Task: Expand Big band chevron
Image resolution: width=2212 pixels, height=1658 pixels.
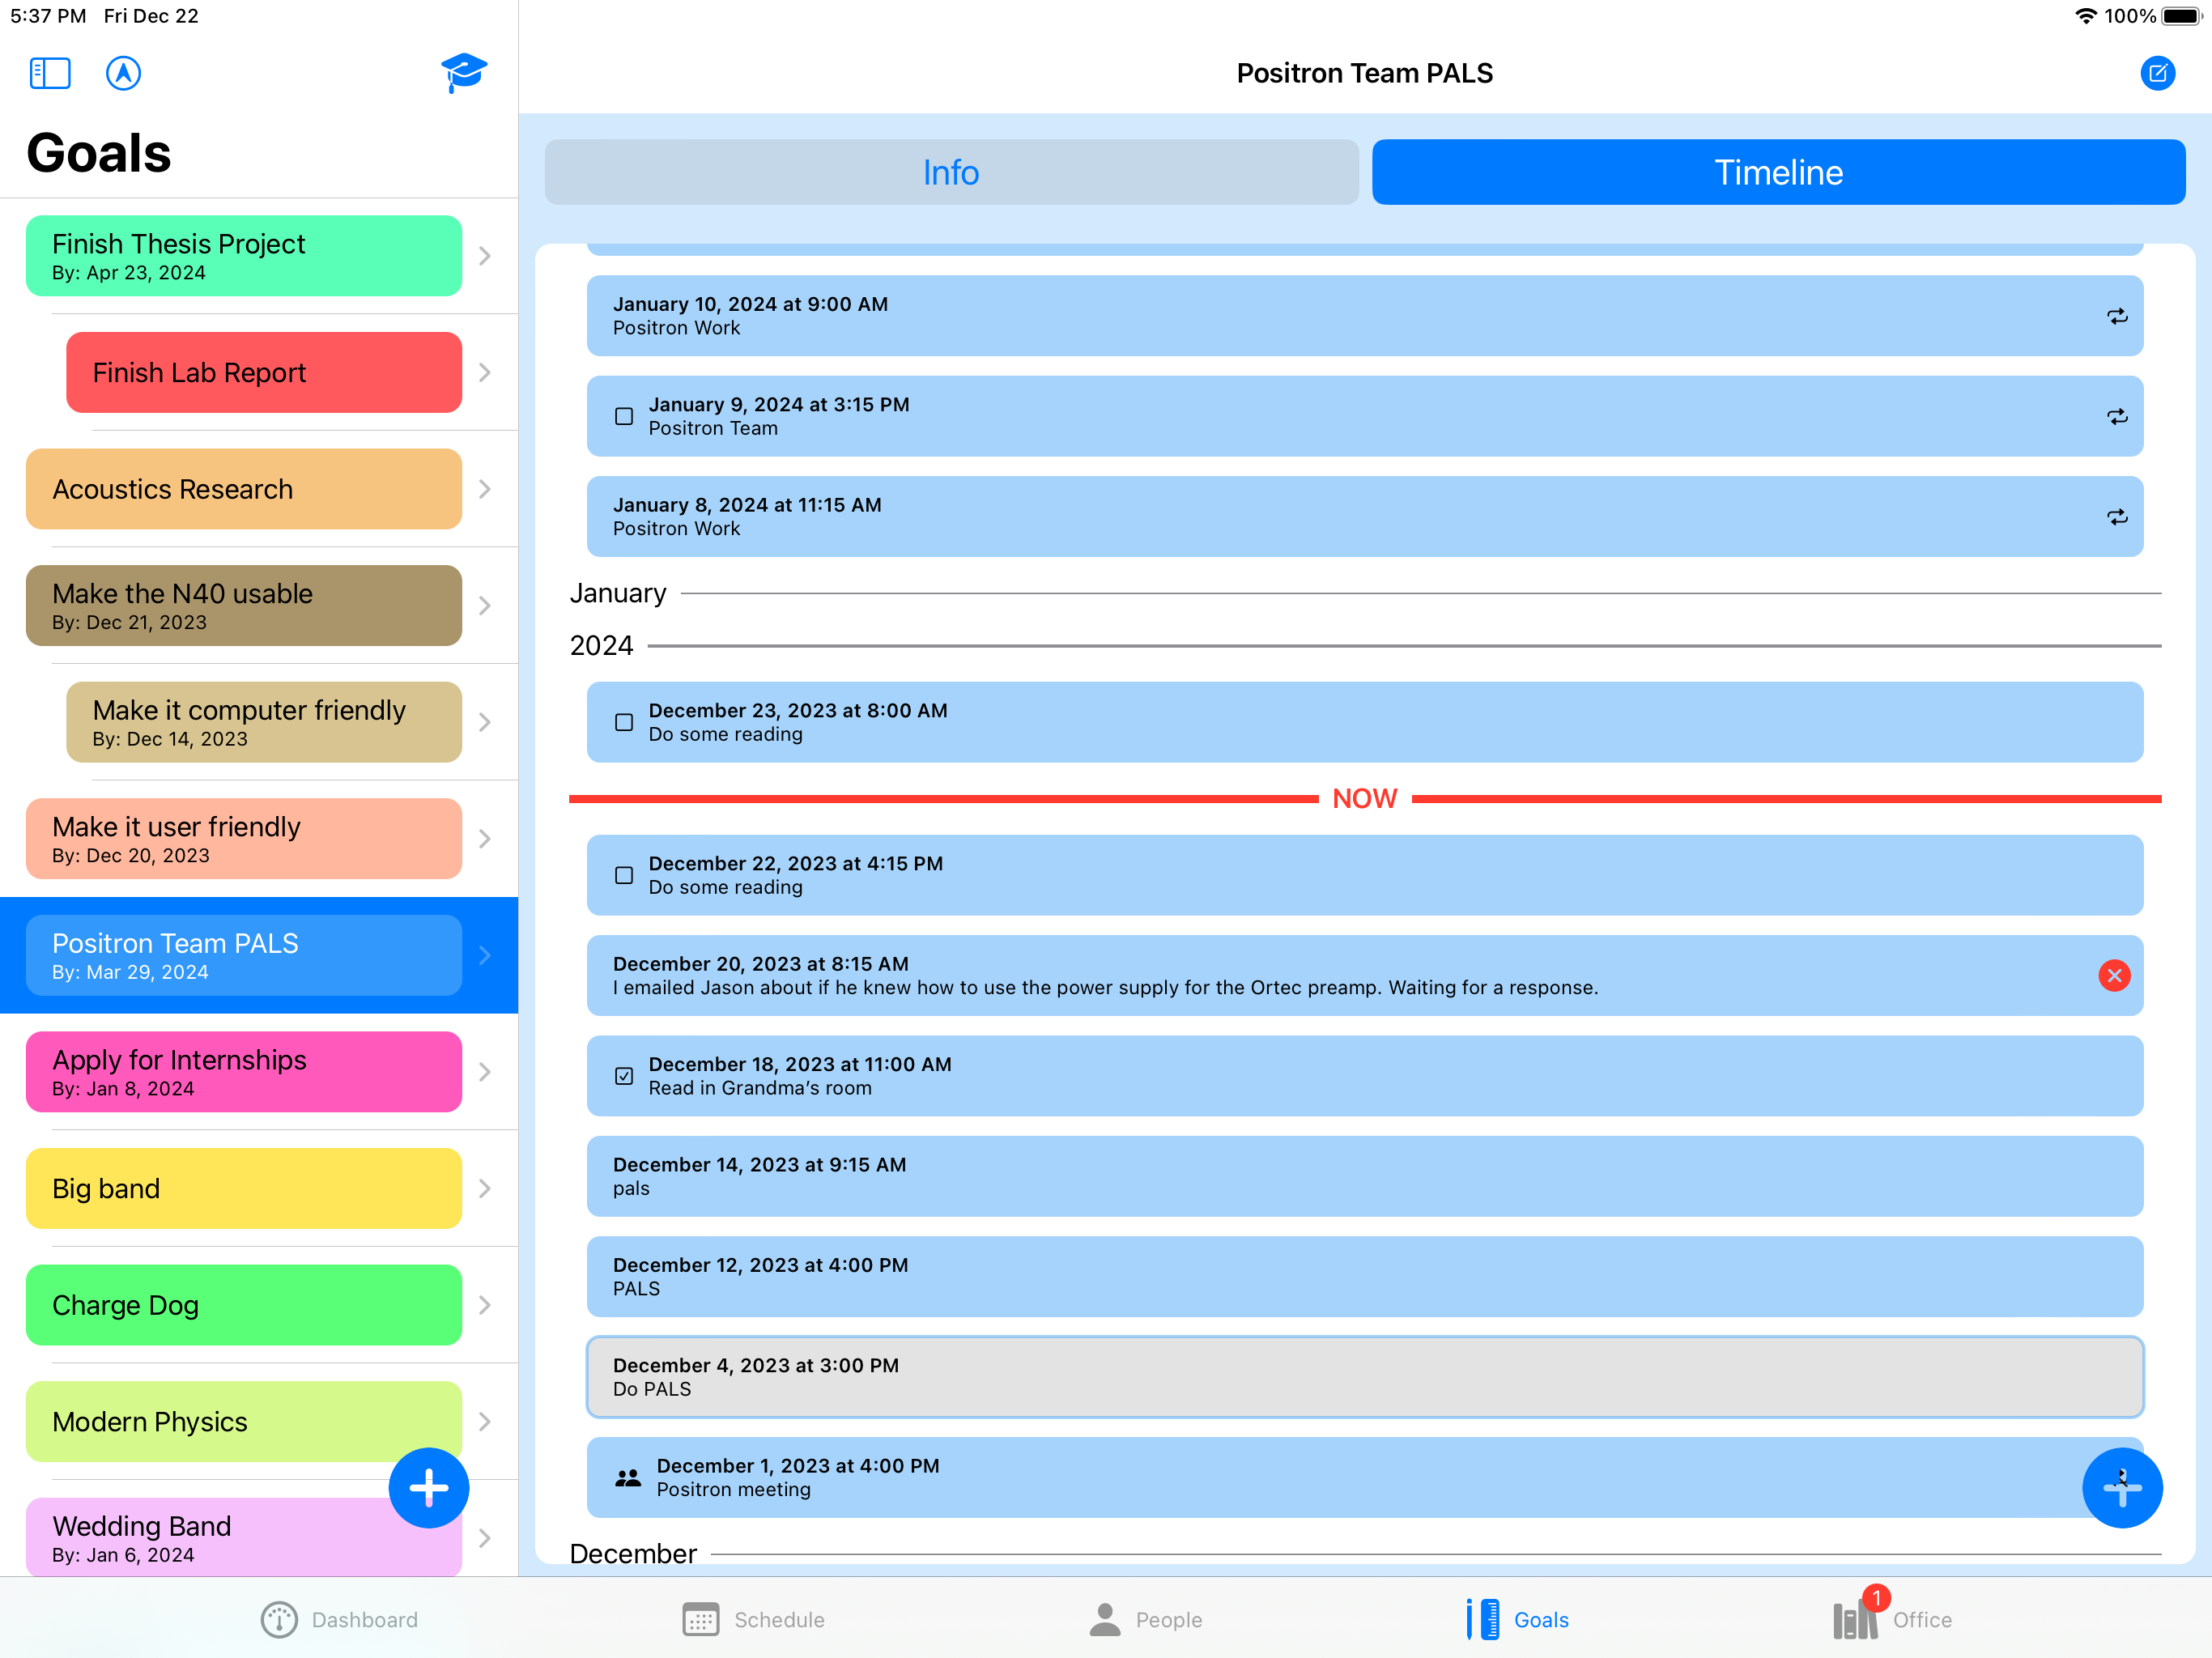Action: coord(485,1188)
